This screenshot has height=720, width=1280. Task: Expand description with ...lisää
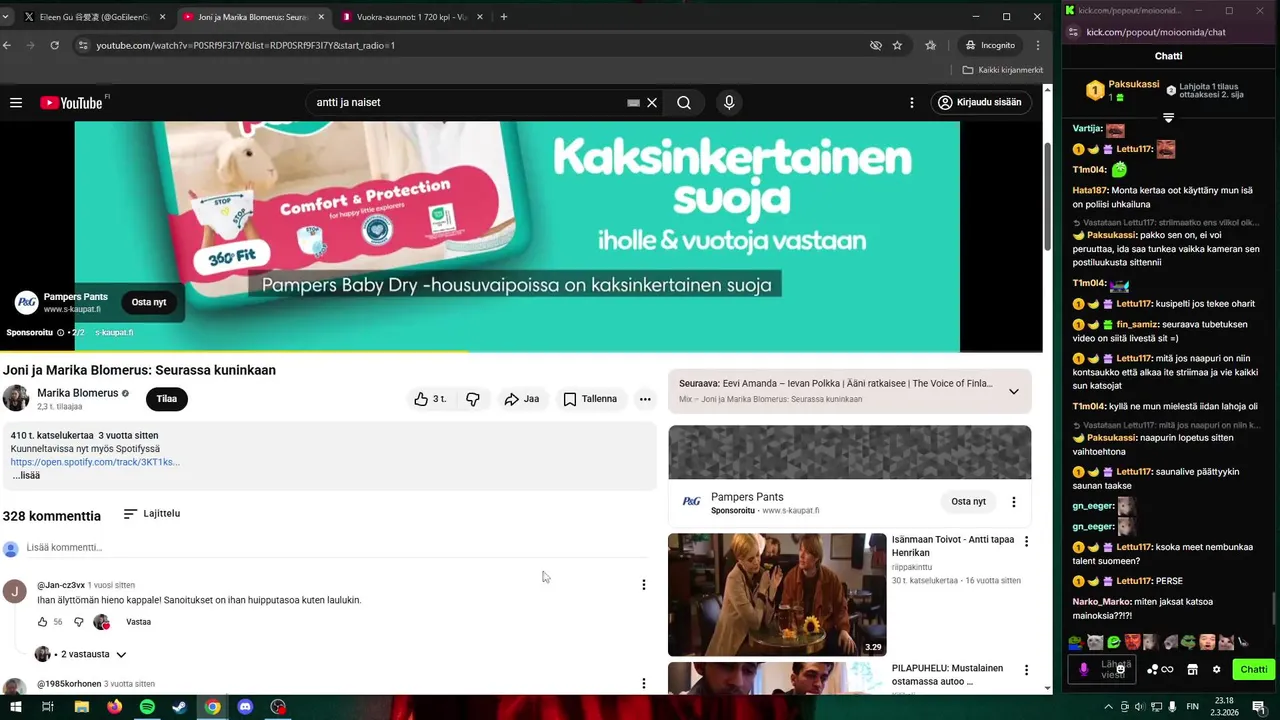click(x=26, y=475)
